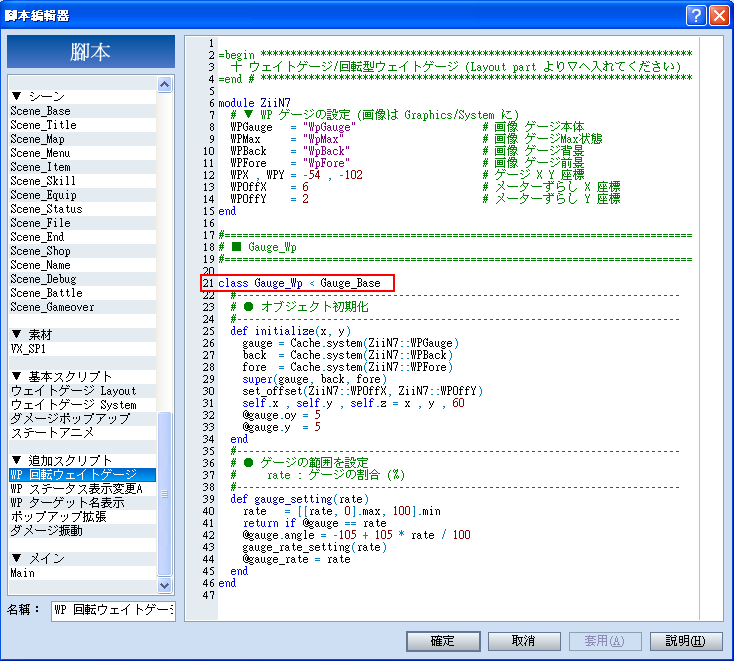Screen dimensions: 734x661
Task: Click the WPX , WPY = -54 , -102 line
Action: click(296, 175)
